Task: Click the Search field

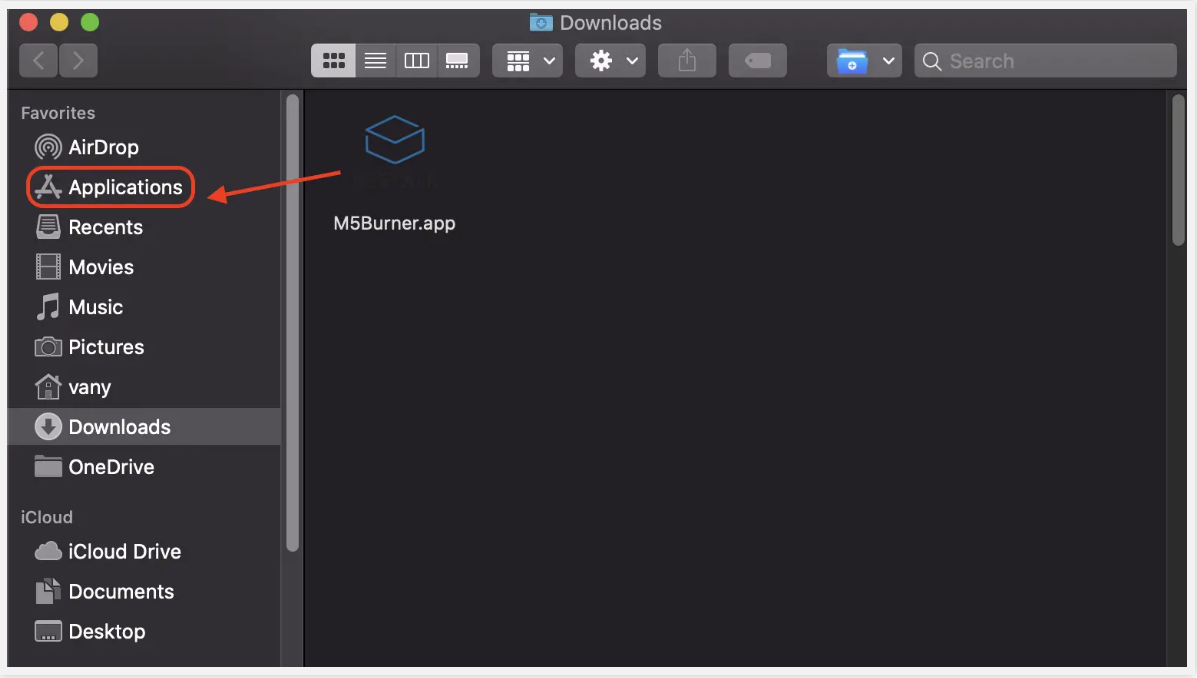Action: (1045, 60)
